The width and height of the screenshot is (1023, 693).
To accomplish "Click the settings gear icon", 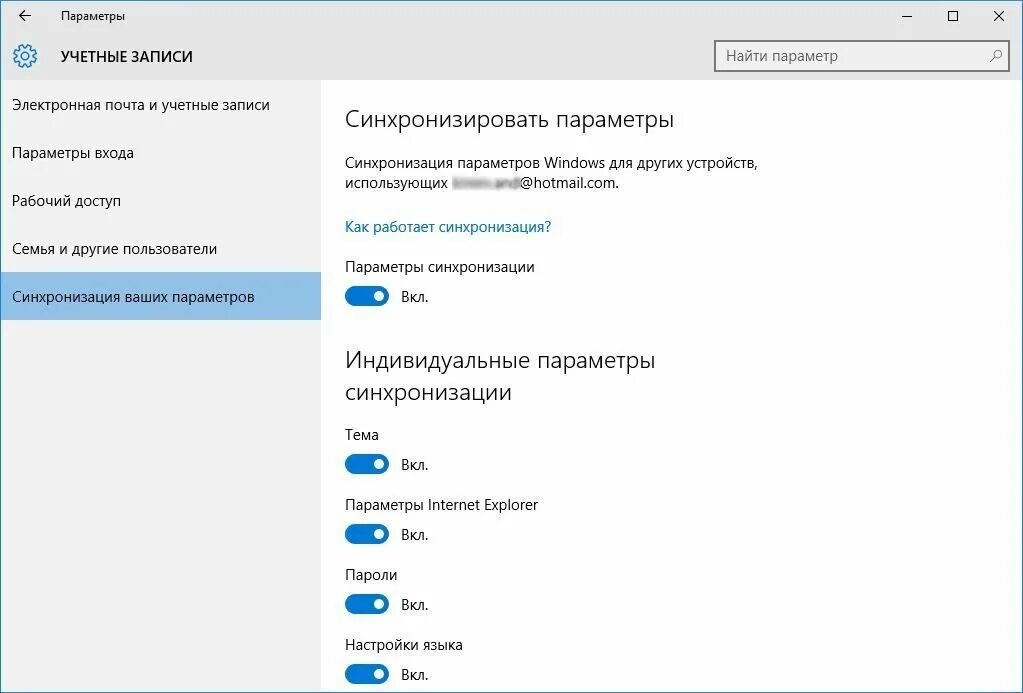I will [x=25, y=56].
